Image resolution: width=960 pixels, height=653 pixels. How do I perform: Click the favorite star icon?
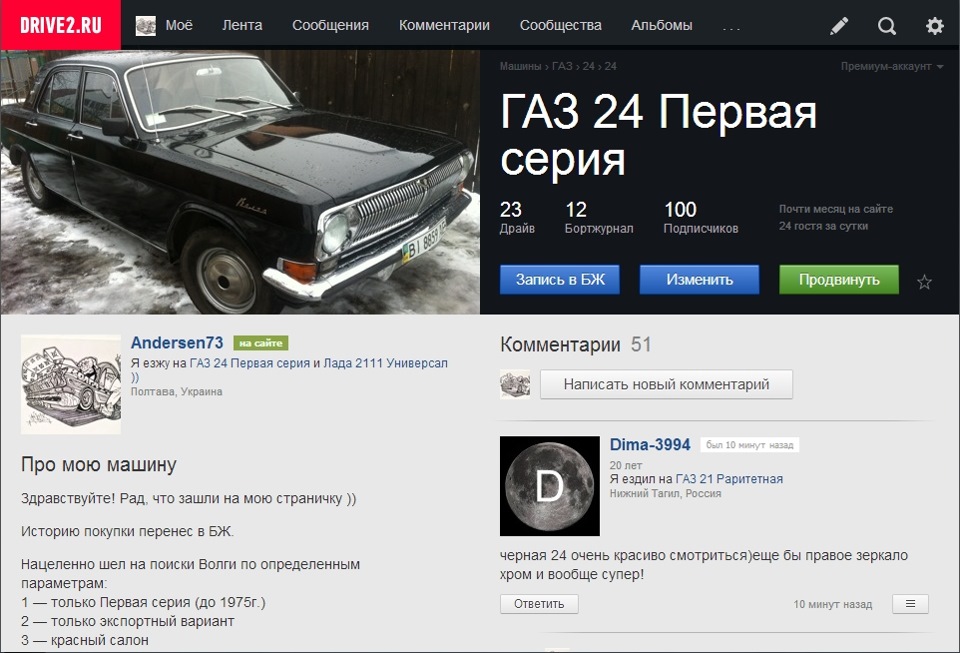(x=924, y=282)
